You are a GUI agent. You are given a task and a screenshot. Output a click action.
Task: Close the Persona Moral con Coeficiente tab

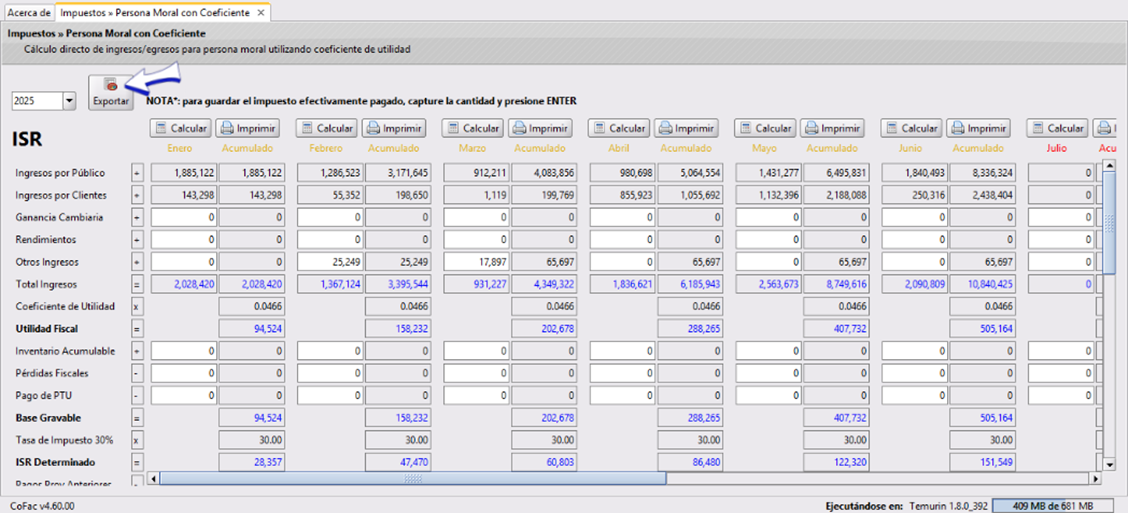pyautogui.click(x=261, y=13)
